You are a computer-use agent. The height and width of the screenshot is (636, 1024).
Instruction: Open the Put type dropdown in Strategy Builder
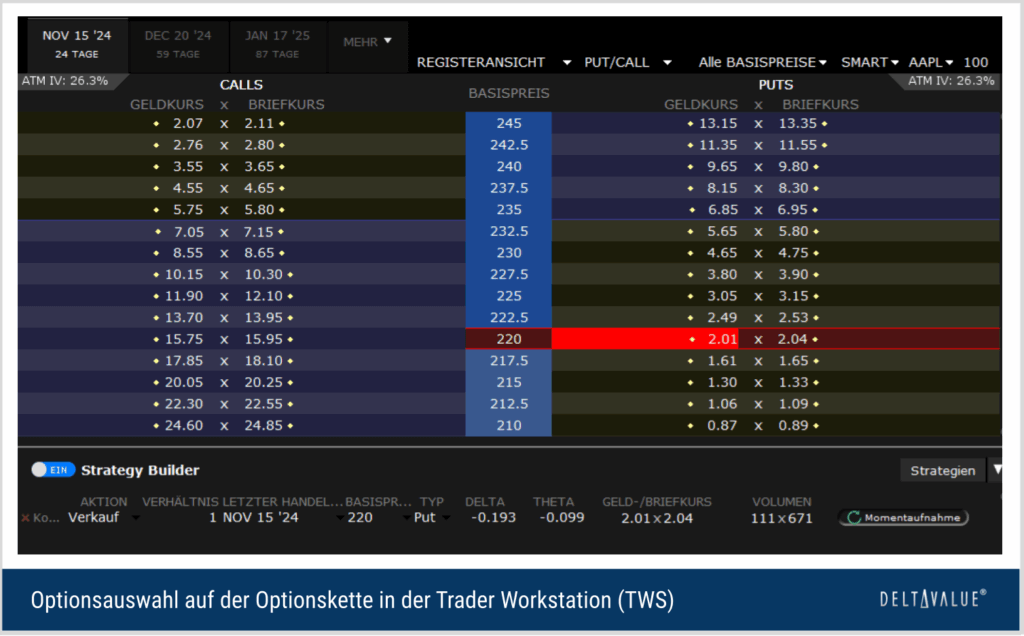coord(431,518)
